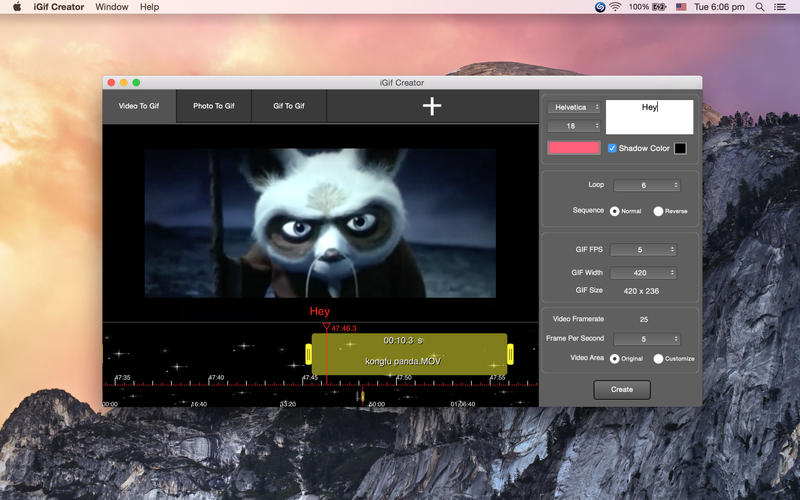Click the right yellow trim handle

510,354
